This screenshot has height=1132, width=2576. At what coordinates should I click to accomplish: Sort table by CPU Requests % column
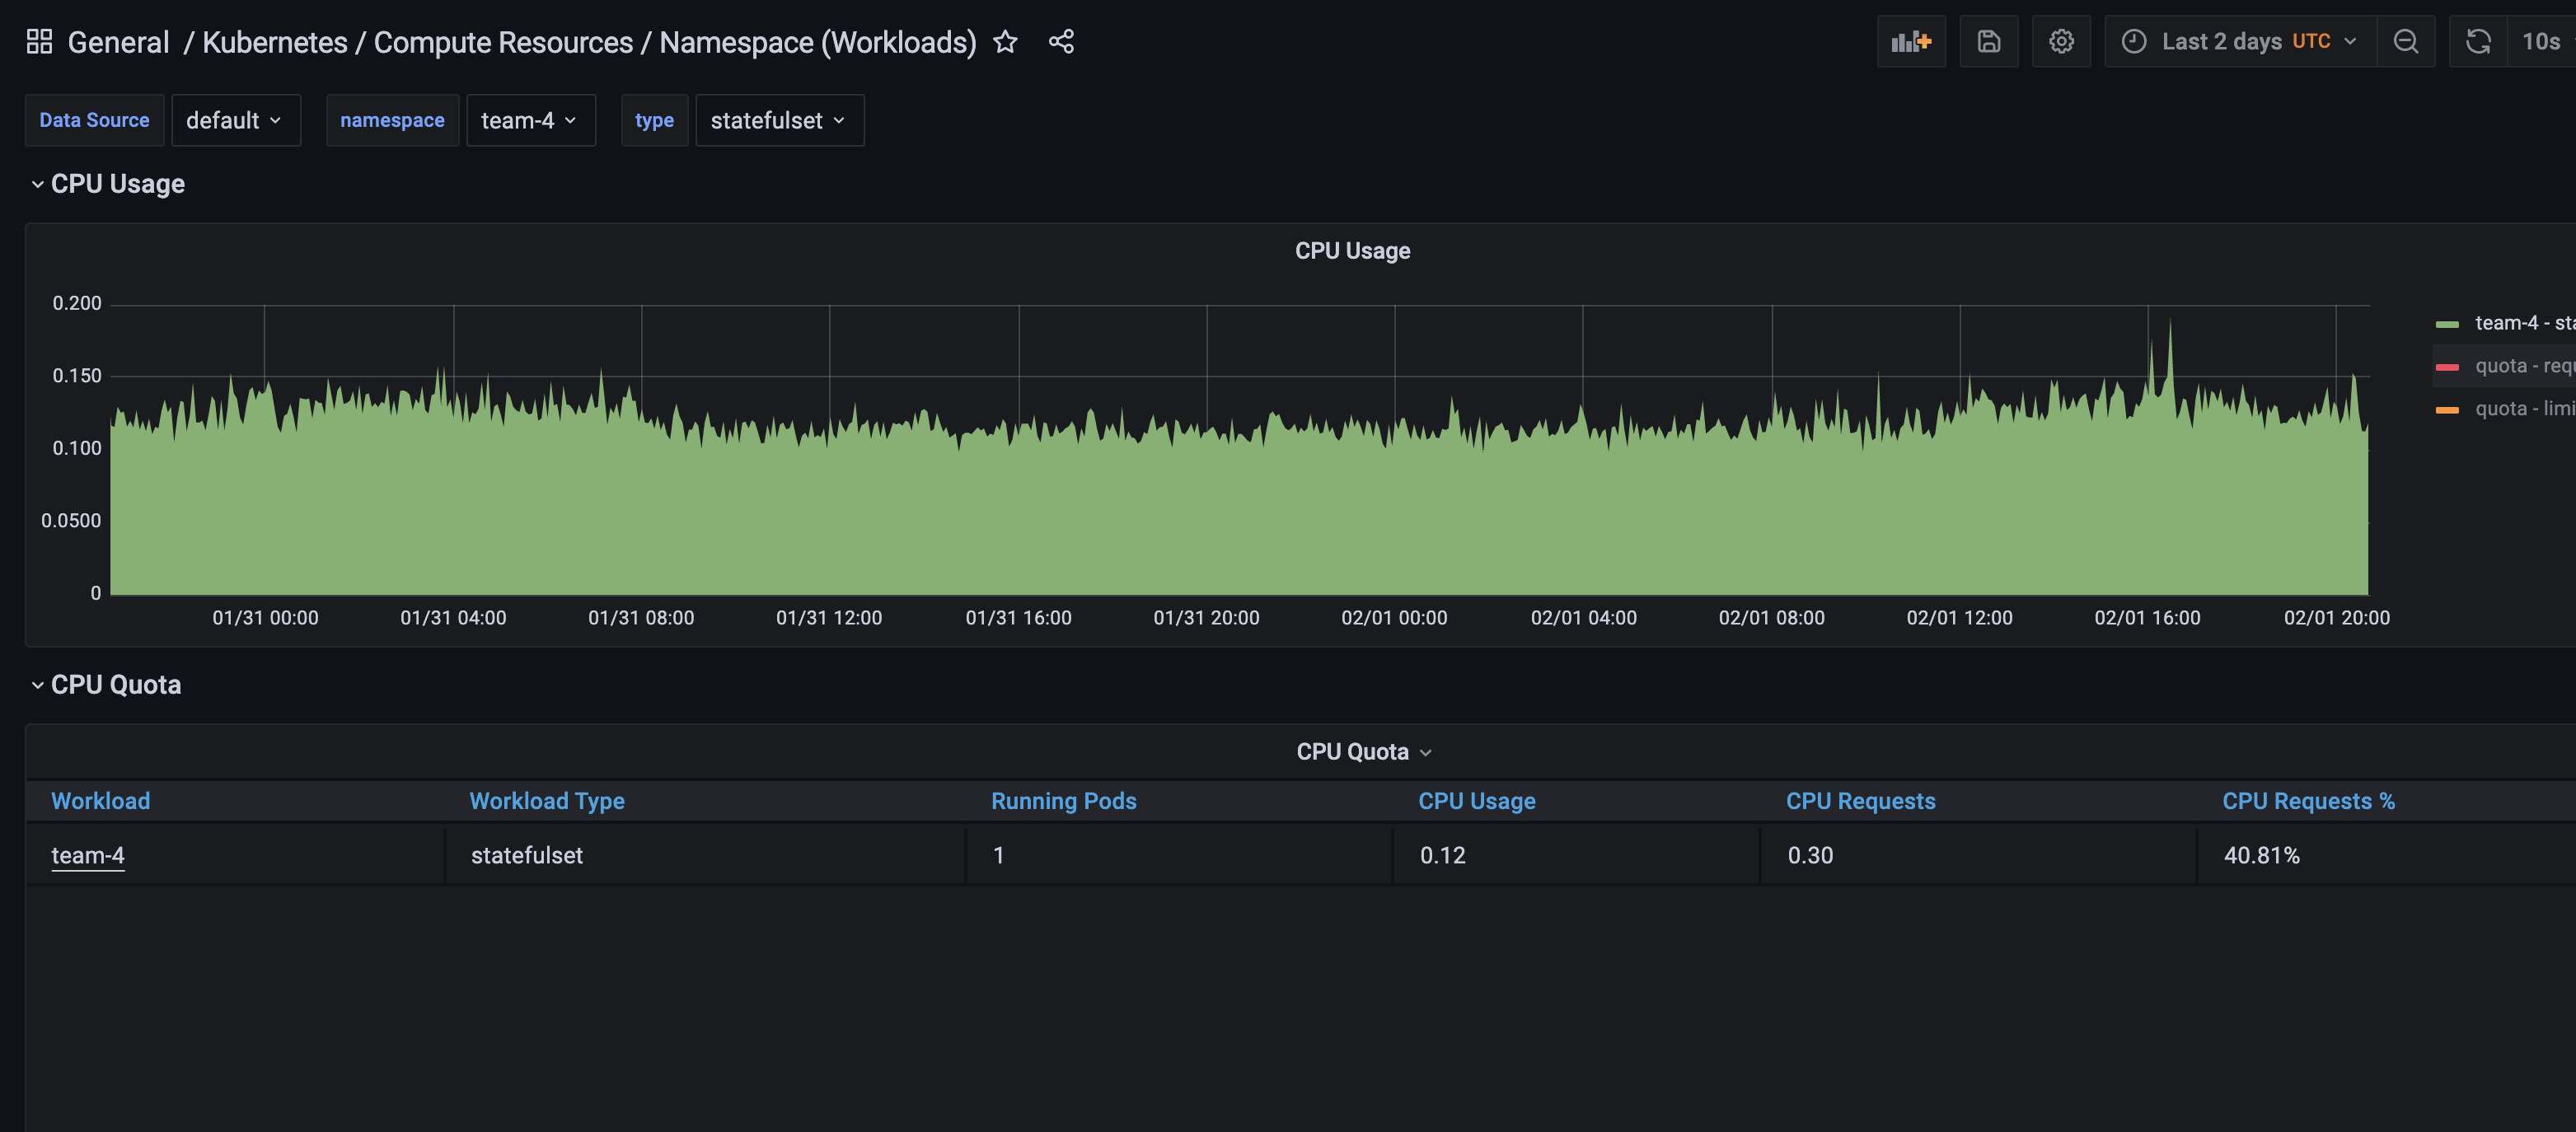tap(2308, 801)
